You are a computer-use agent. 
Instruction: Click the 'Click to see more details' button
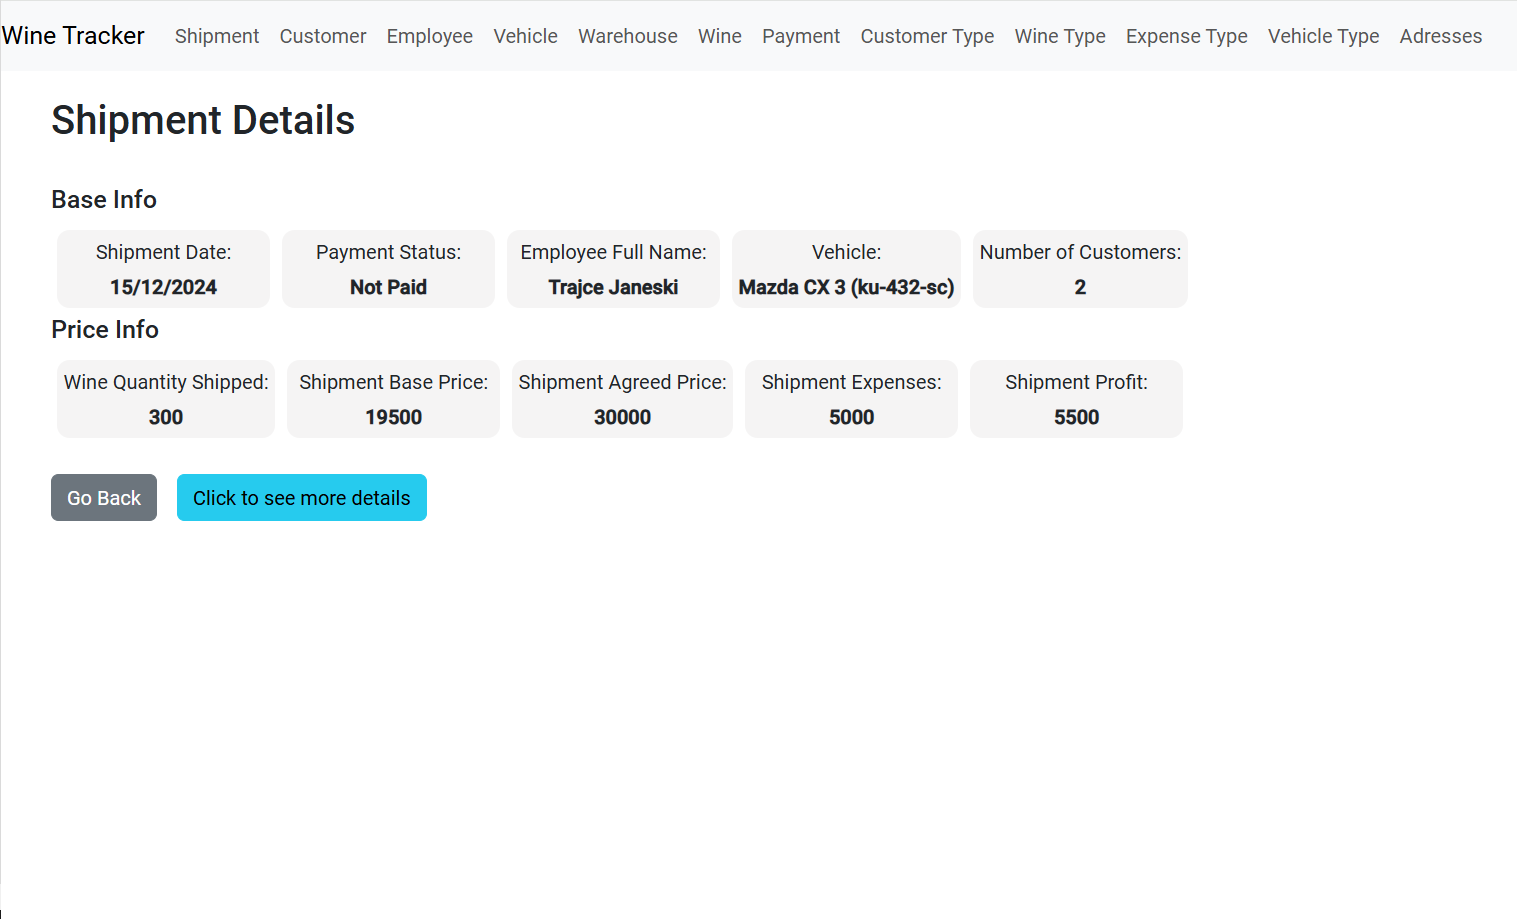[x=302, y=498]
